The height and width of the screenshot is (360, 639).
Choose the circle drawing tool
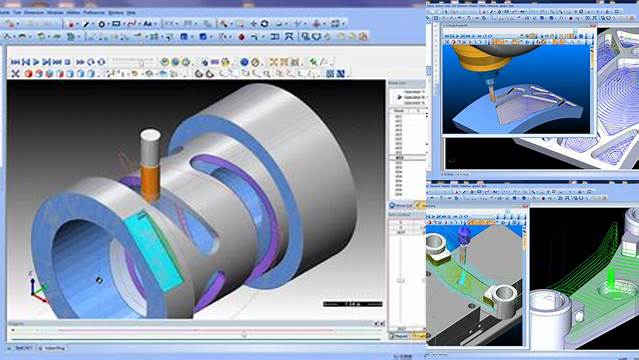[101, 24]
